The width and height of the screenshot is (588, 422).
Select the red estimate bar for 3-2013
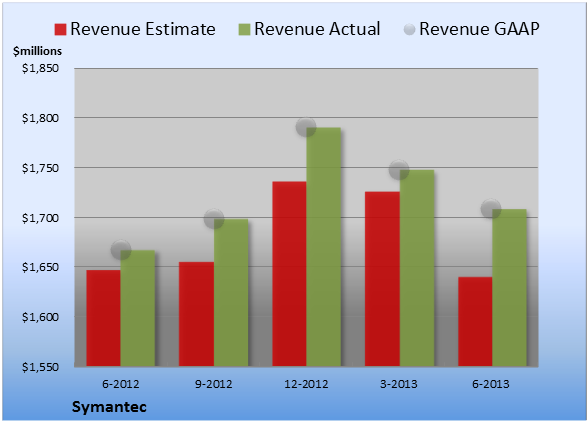[382, 279]
